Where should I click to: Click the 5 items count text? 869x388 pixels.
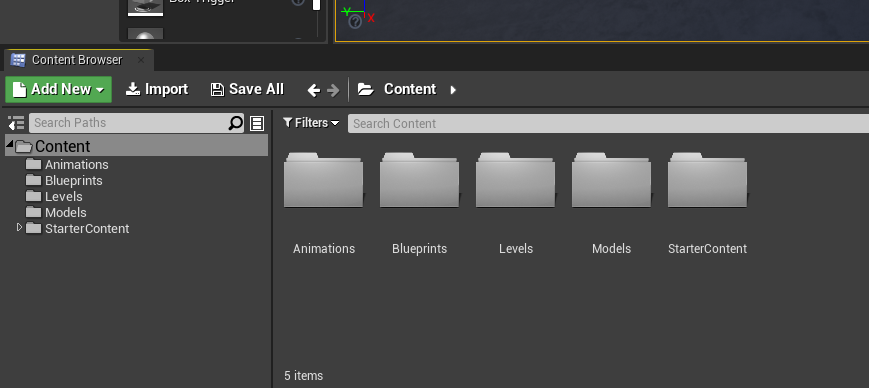click(304, 376)
